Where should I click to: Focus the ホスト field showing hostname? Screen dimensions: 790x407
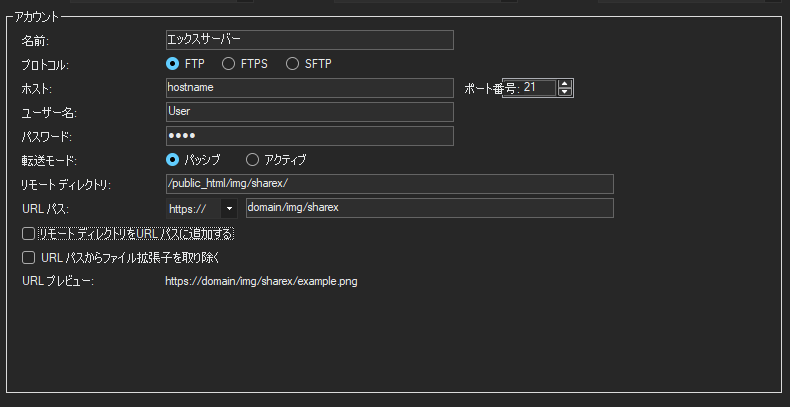click(x=309, y=88)
